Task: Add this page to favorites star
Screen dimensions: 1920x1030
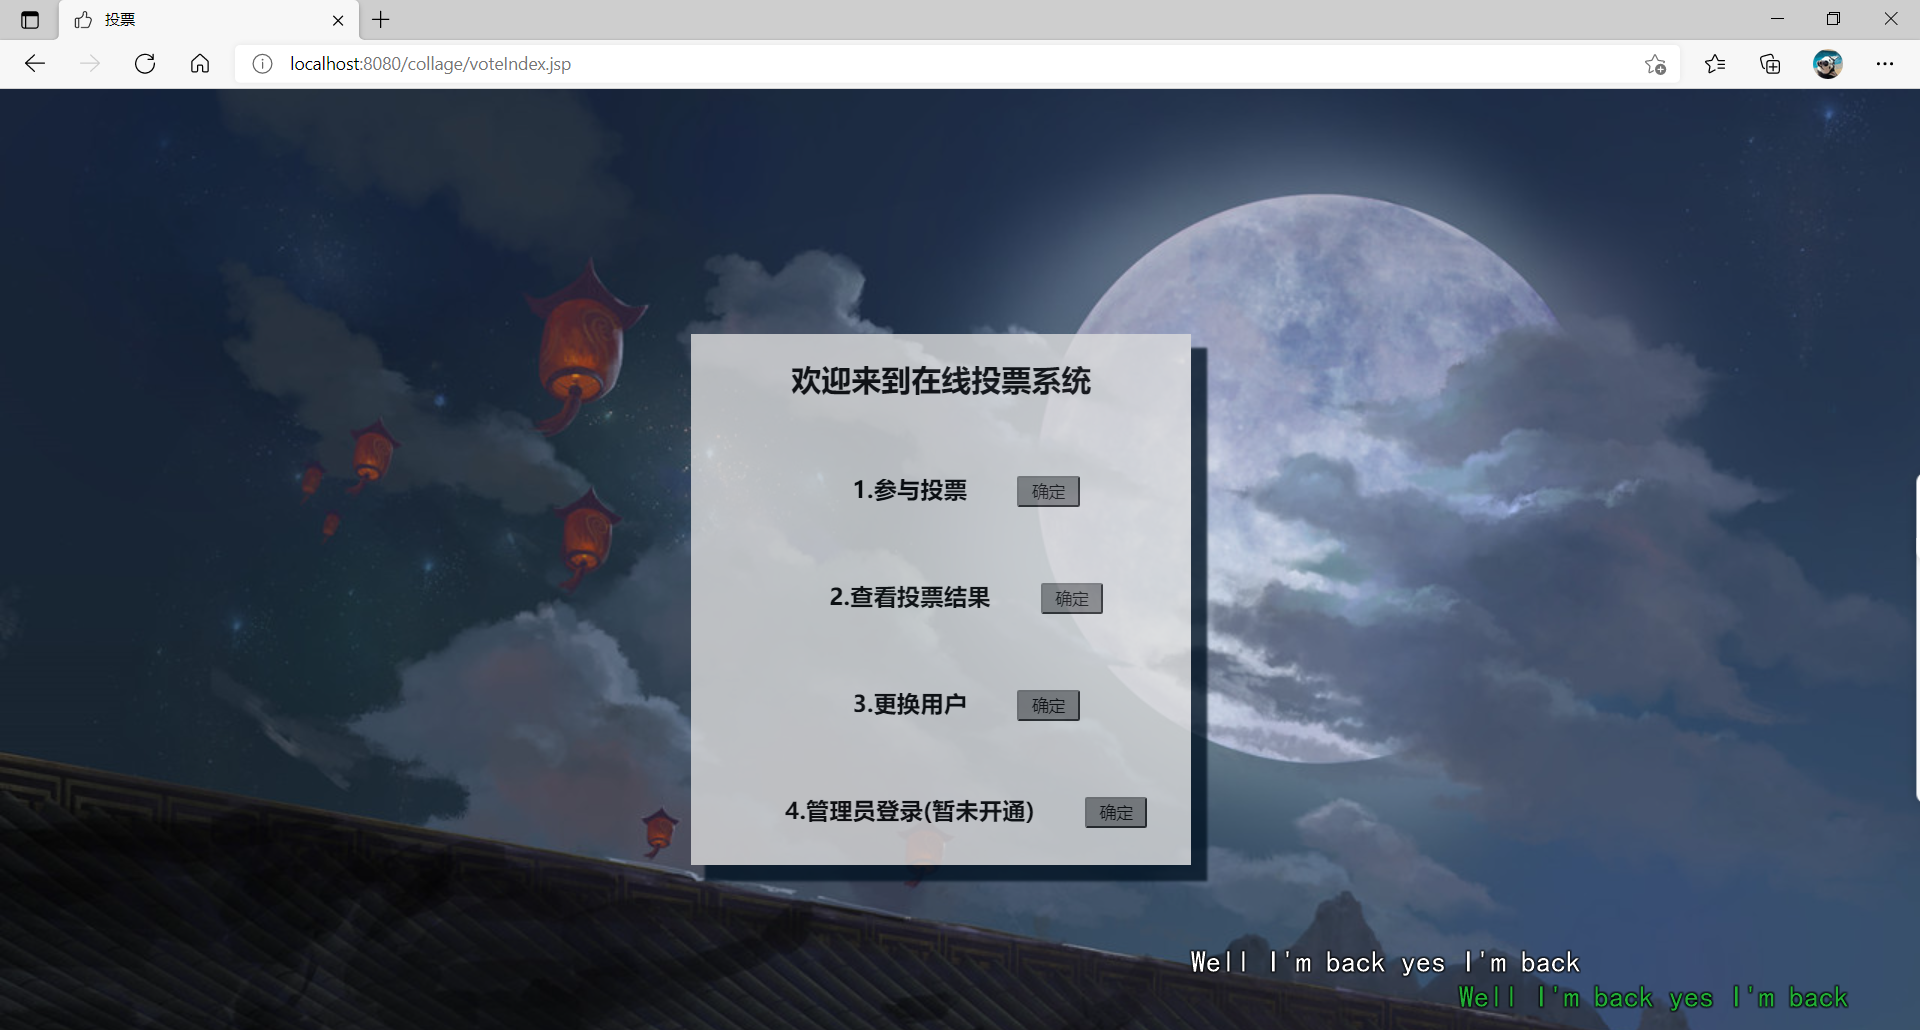Action: 1655,64
